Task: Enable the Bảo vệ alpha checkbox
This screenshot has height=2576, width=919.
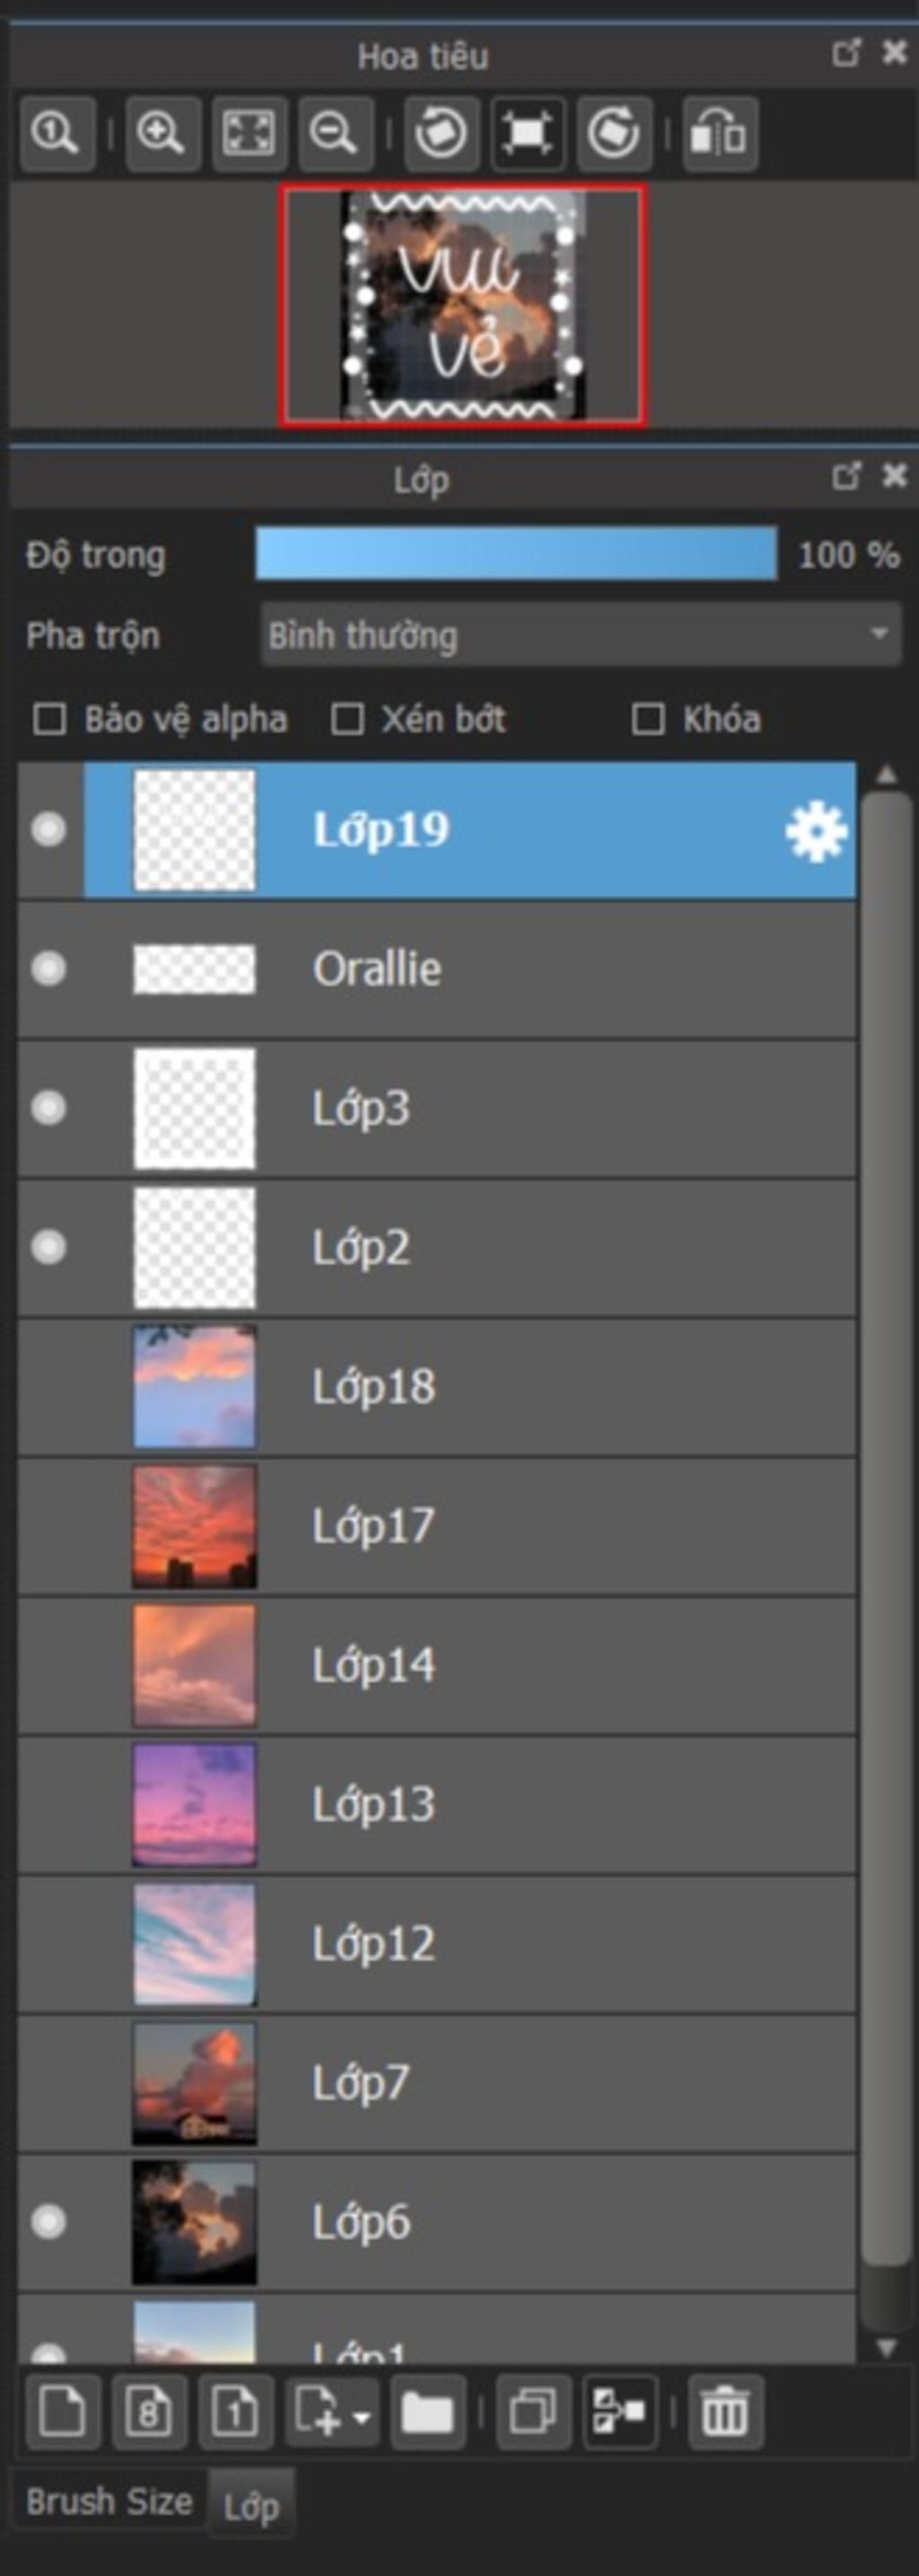Action: click(x=49, y=719)
